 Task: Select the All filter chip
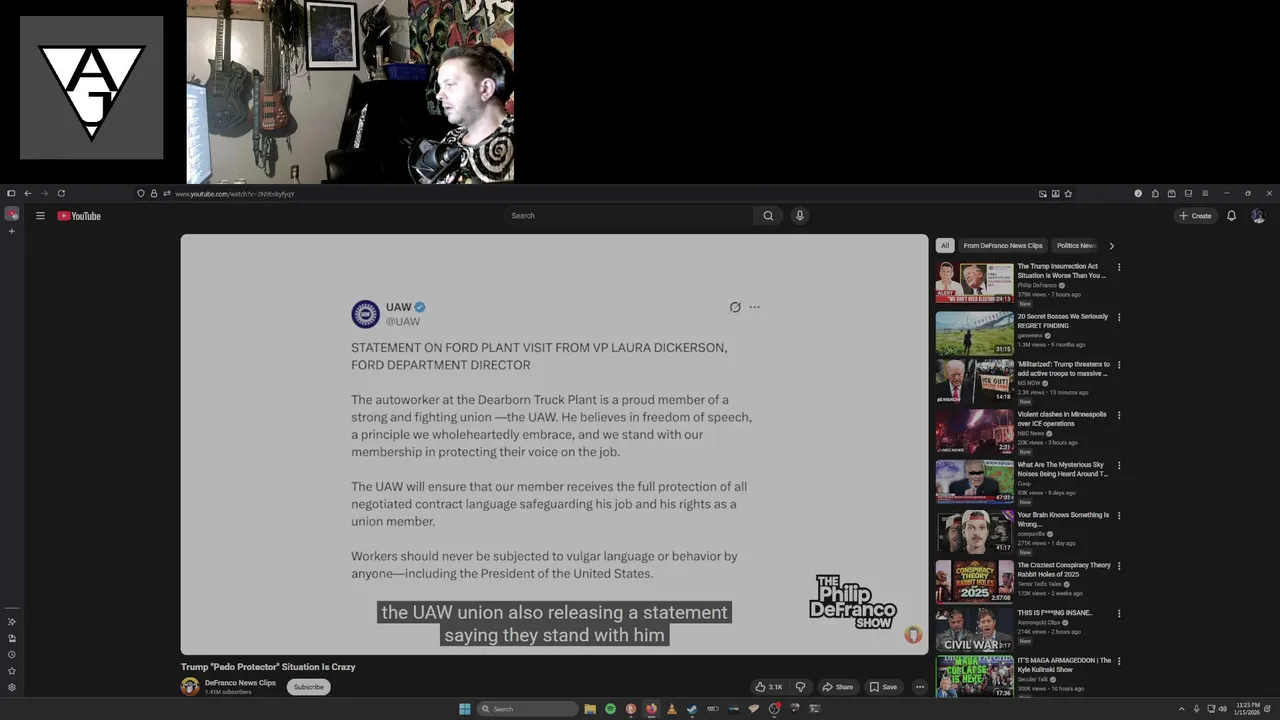click(945, 245)
